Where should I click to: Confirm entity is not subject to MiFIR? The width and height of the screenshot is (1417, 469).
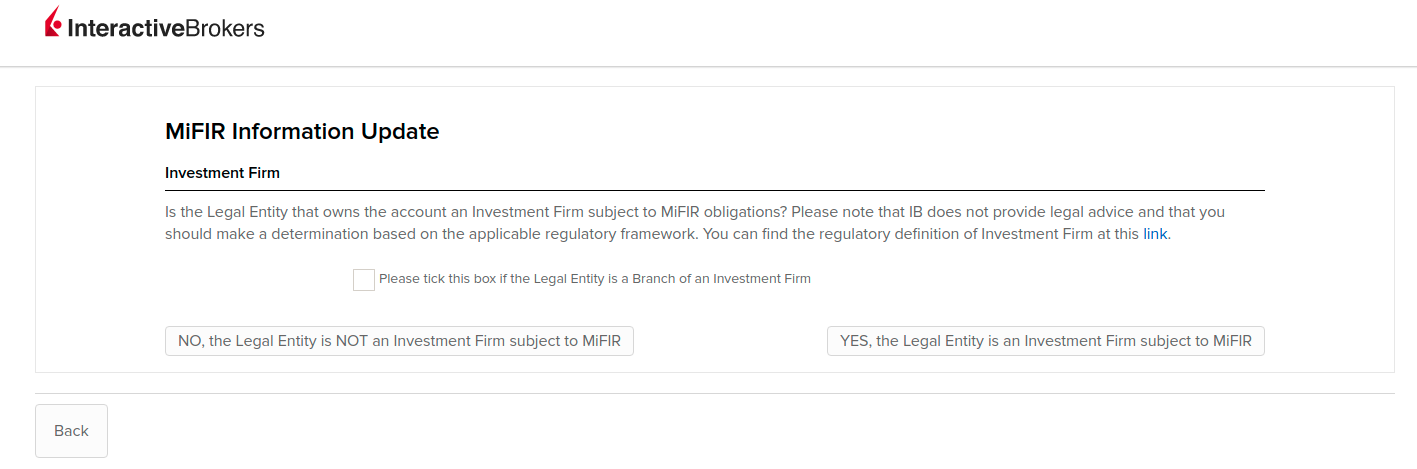[x=399, y=341]
